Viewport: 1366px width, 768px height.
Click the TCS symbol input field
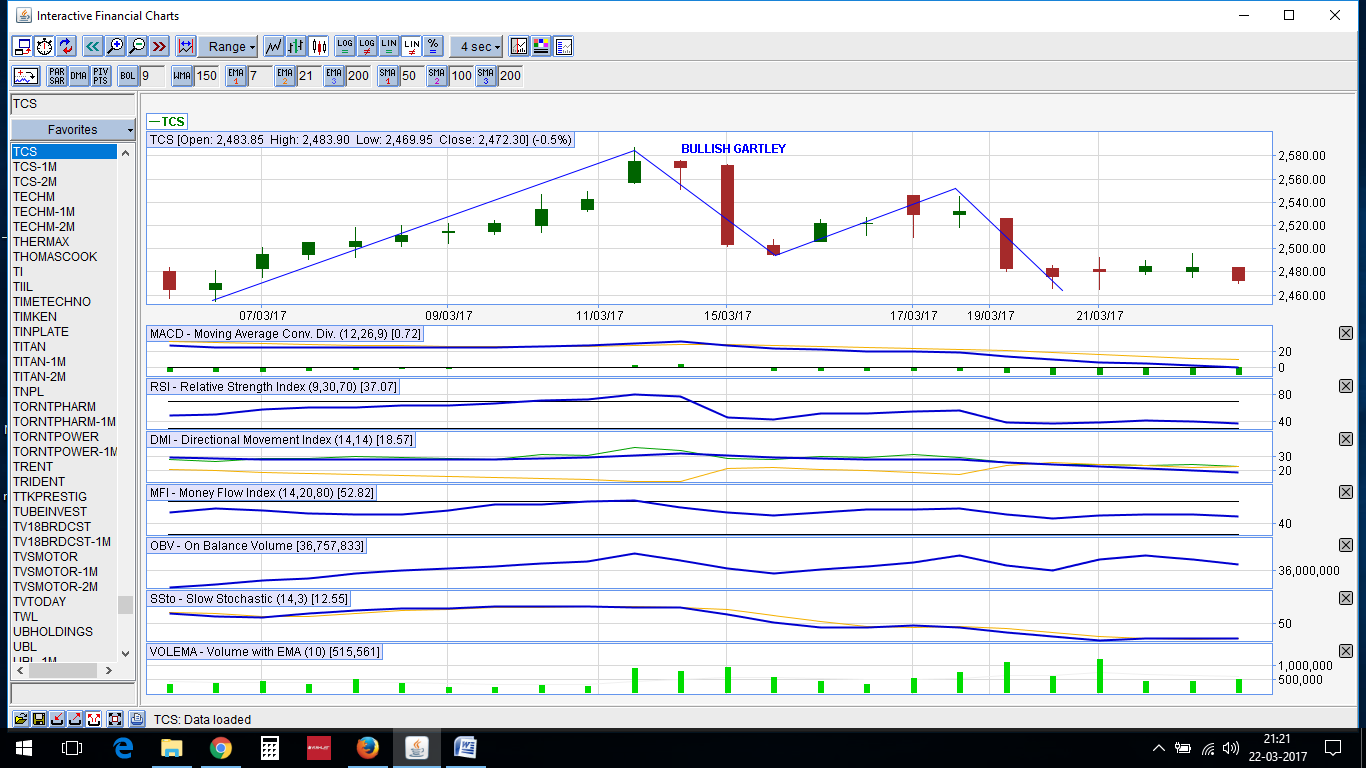(73, 104)
